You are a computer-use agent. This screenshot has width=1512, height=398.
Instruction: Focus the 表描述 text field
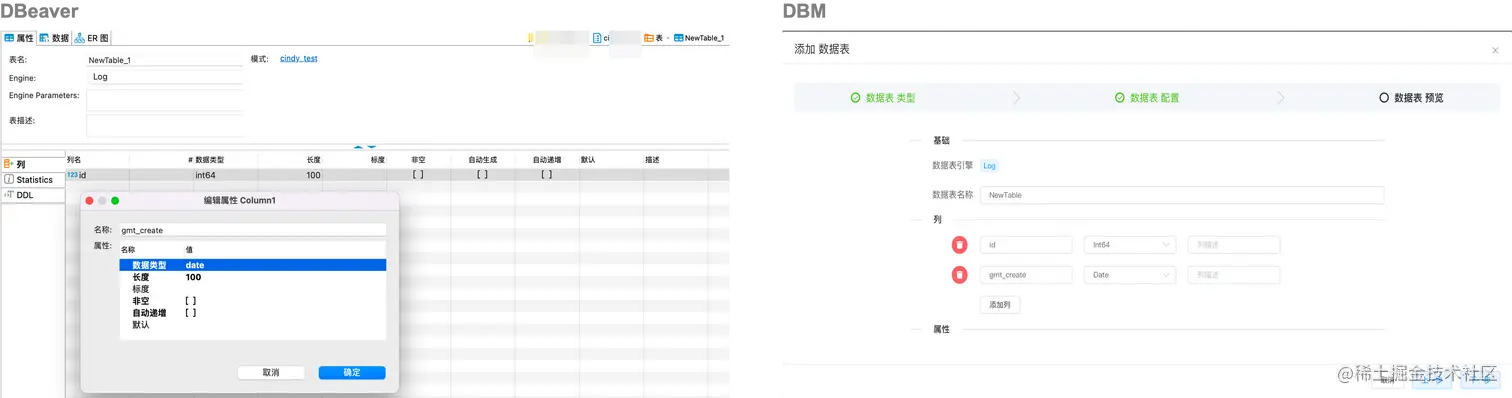[x=165, y=125]
